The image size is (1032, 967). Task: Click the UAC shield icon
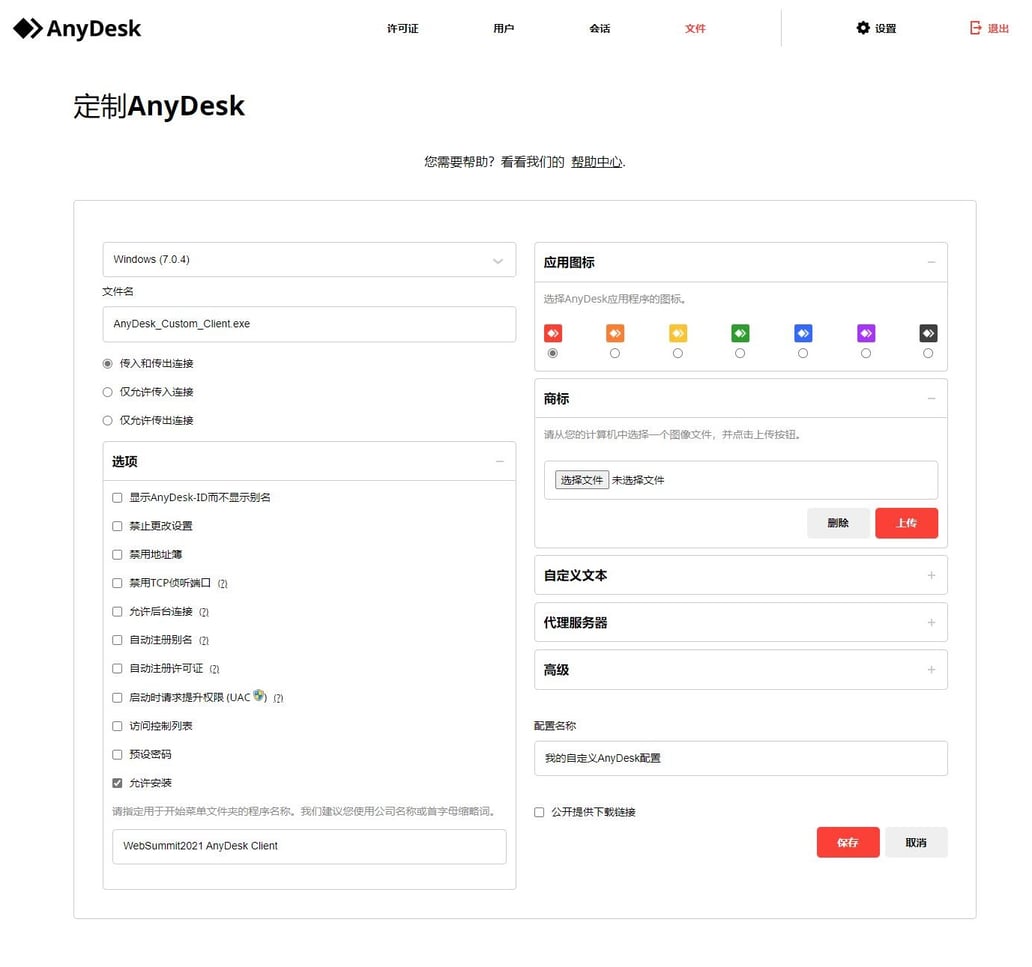259,695
